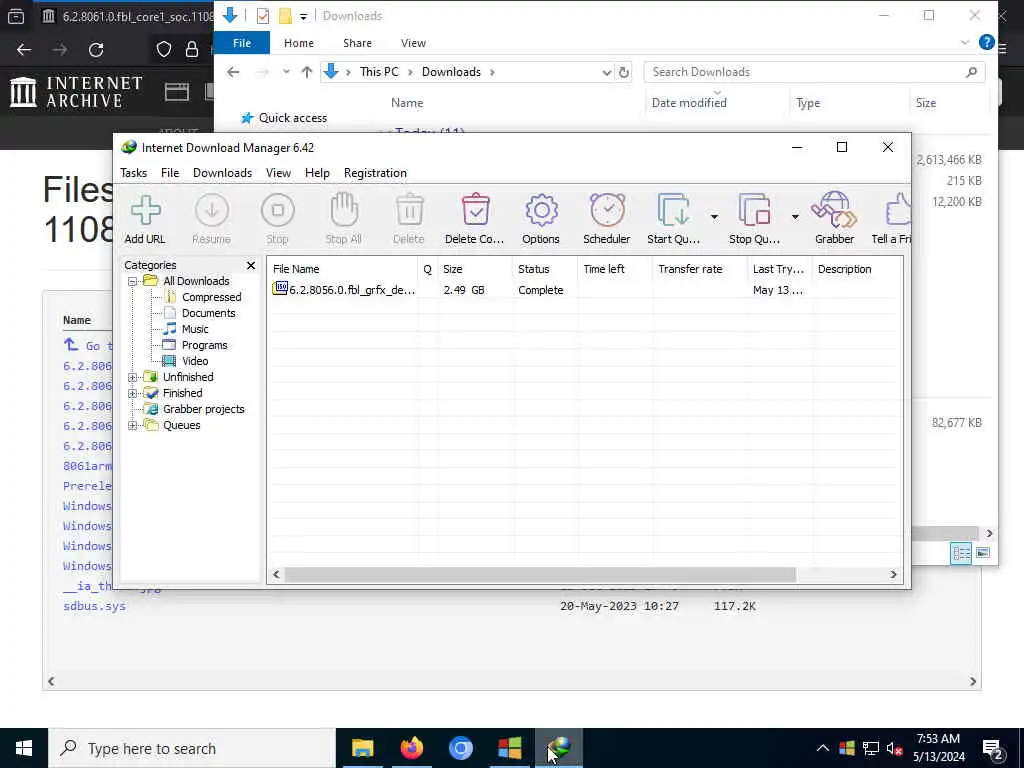
Task: Open the Grabber tool icon
Action: pyautogui.click(x=834, y=219)
